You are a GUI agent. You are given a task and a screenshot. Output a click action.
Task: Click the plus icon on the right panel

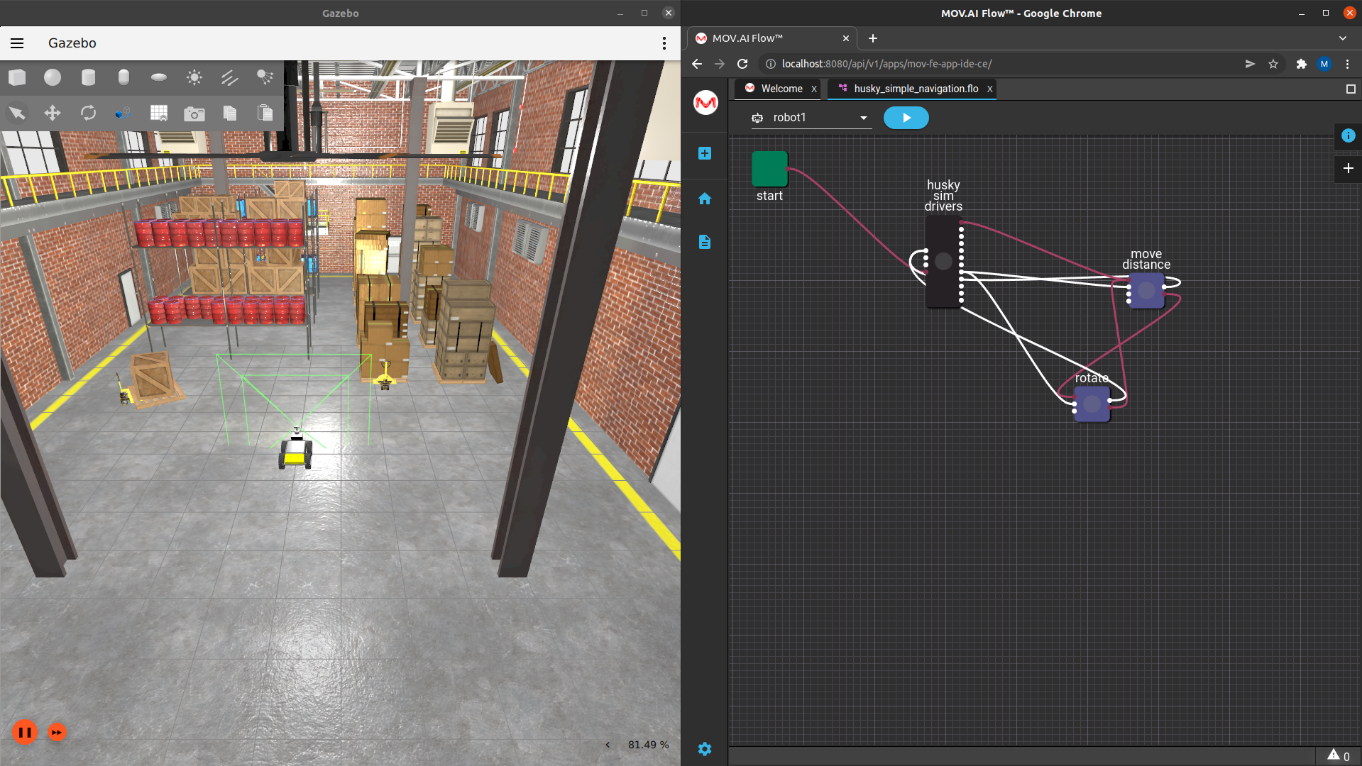(1348, 168)
